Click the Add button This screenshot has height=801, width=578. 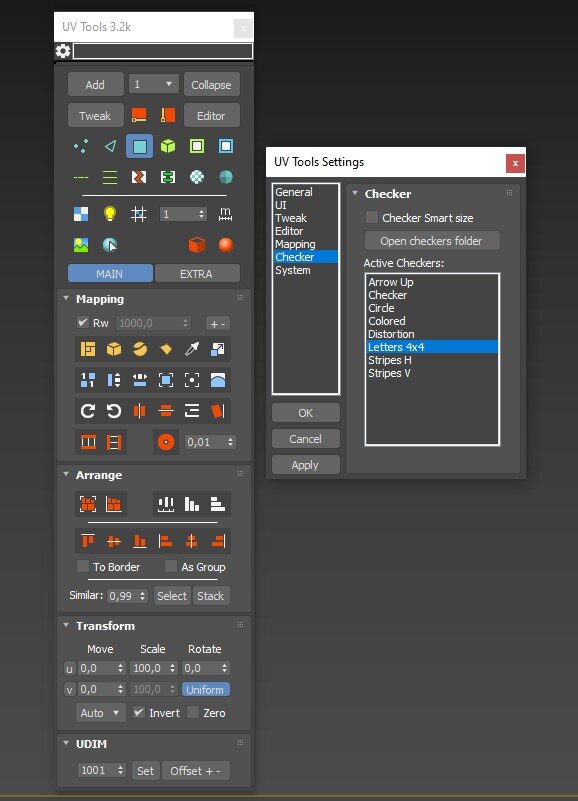coord(96,84)
